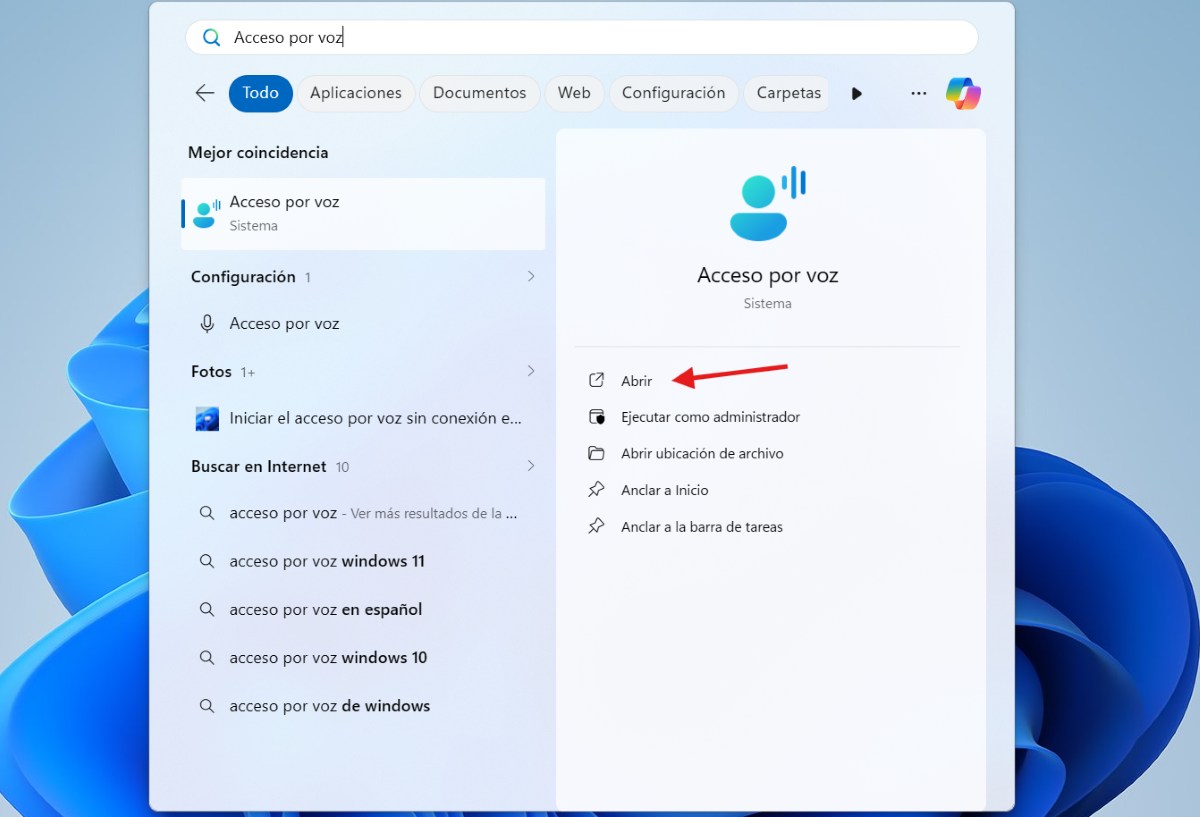Open the Copilot icon in search bar

coord(962,93)
